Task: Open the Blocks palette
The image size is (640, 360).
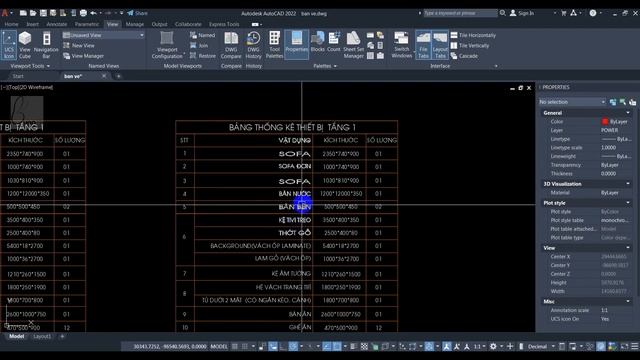Action: tap(318, 43)
